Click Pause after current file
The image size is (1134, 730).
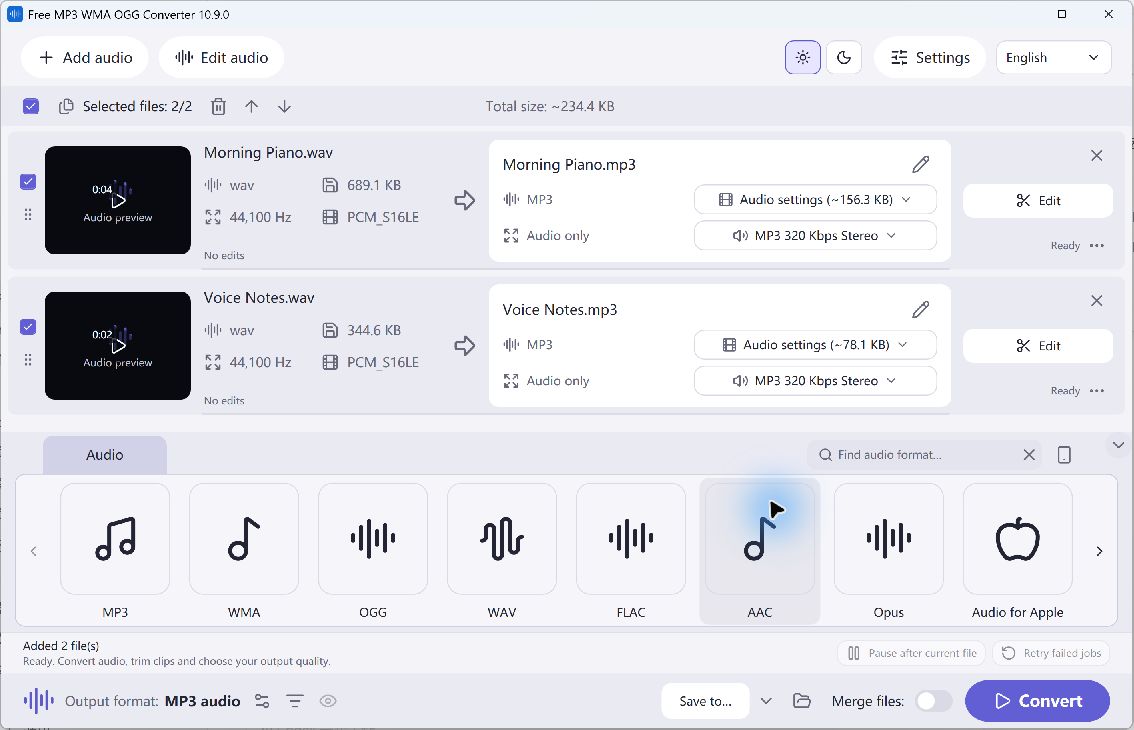pyautogui.click(x=912, y=653)
